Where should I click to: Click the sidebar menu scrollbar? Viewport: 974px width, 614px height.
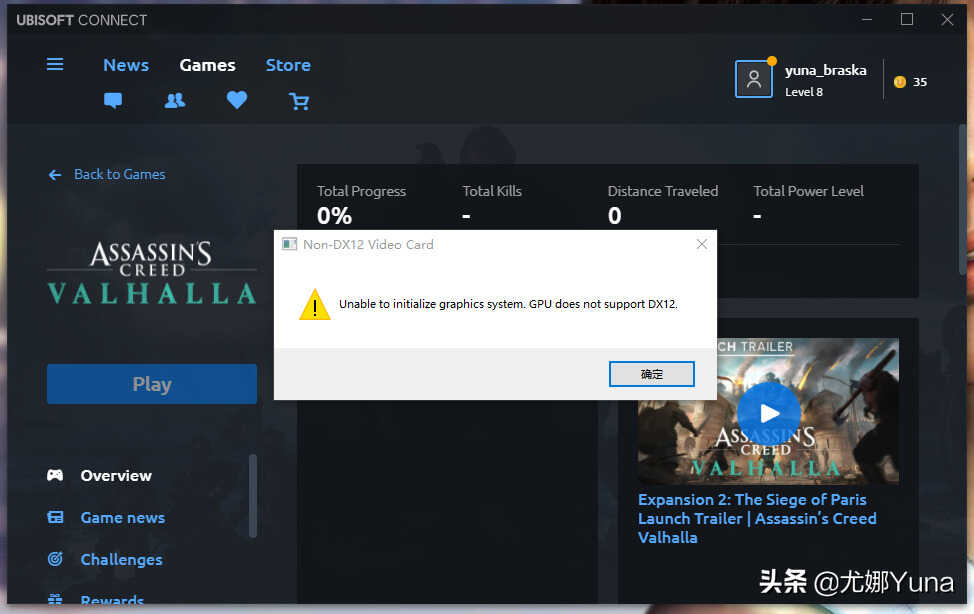click(x=253, y=496)
